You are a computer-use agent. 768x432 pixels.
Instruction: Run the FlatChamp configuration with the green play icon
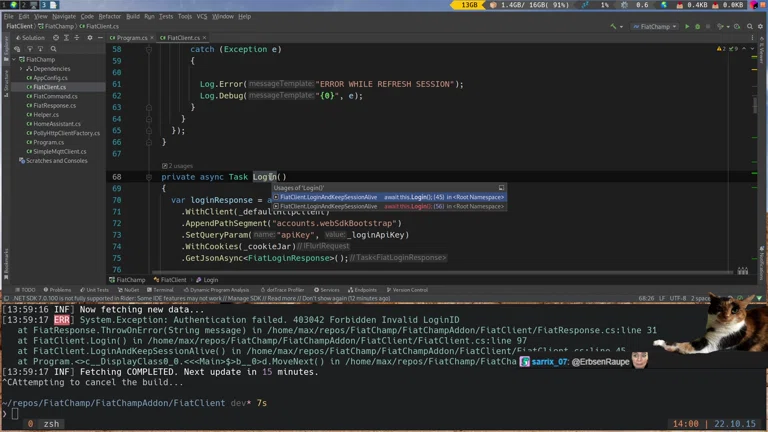pyautogui.click(x=687, y=26)
